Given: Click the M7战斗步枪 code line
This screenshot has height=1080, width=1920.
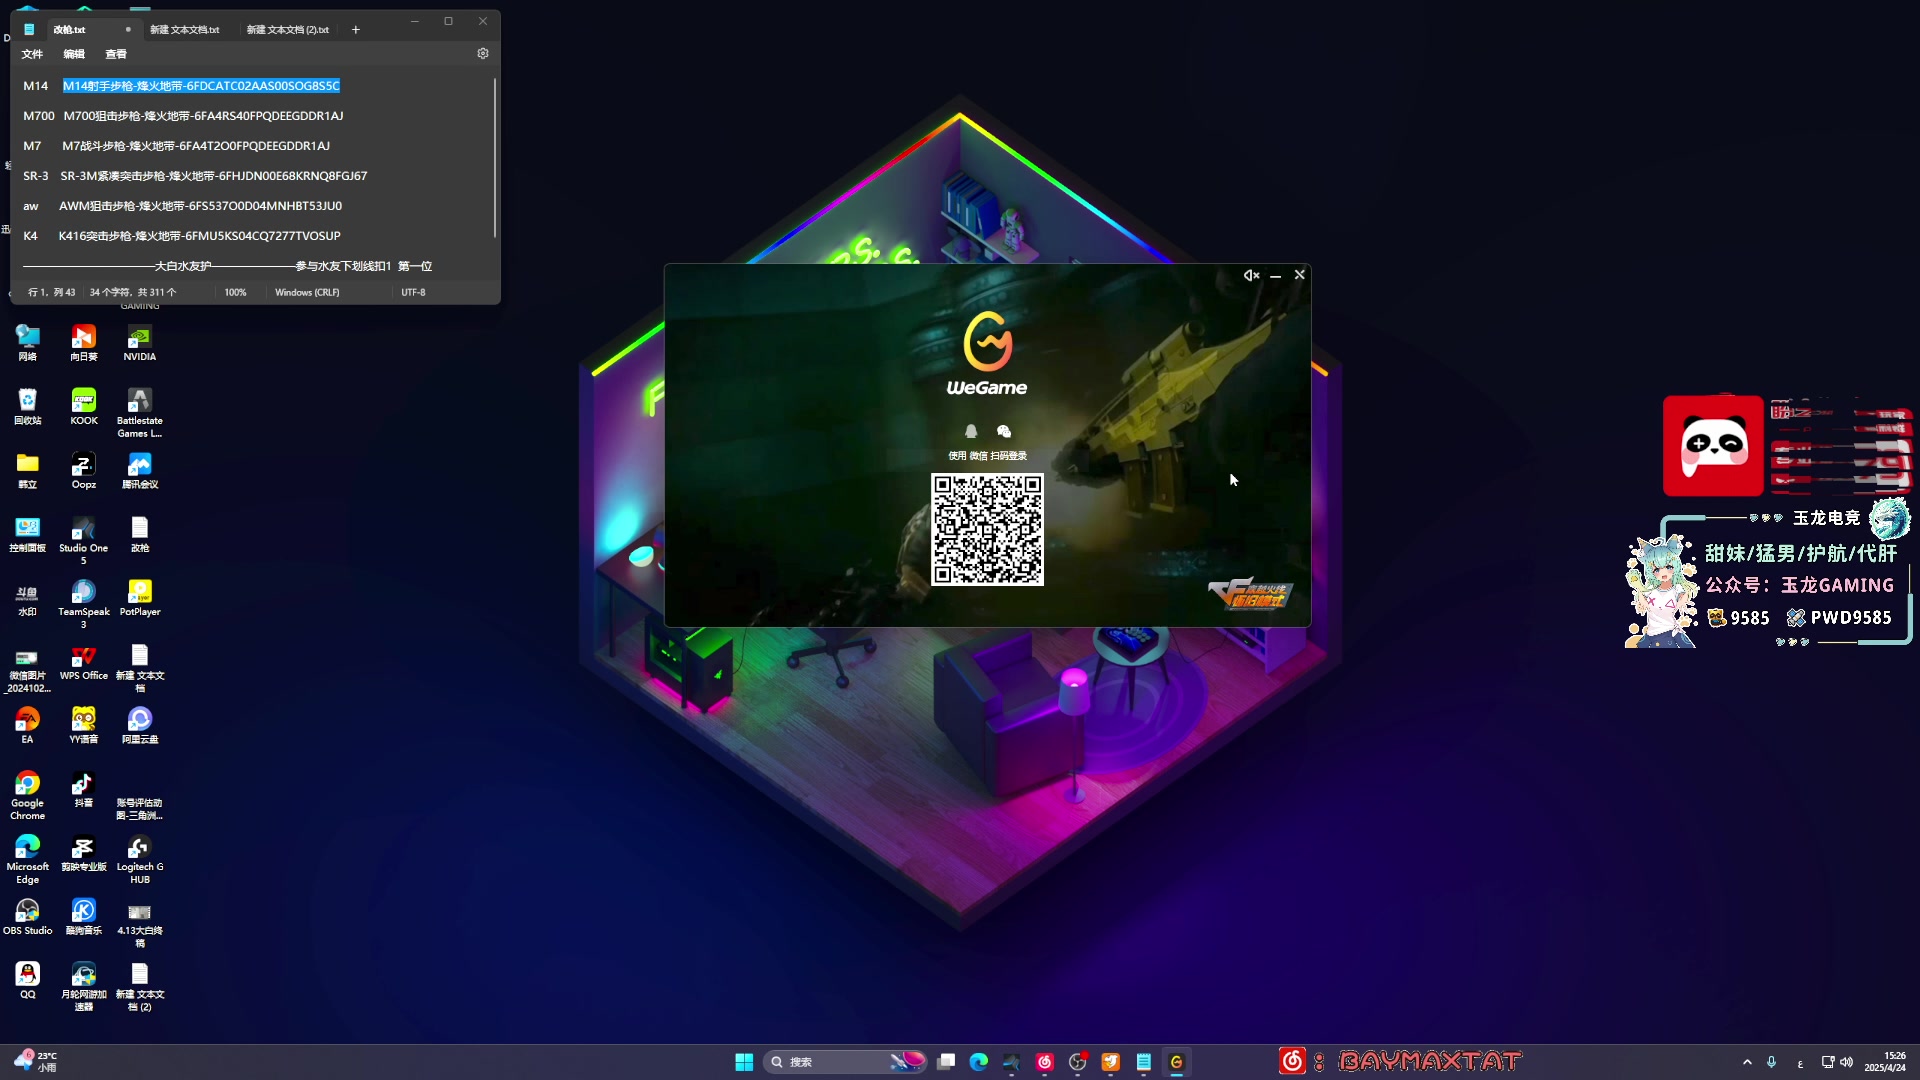Looking at the screenshot, I should click(196, 146).
